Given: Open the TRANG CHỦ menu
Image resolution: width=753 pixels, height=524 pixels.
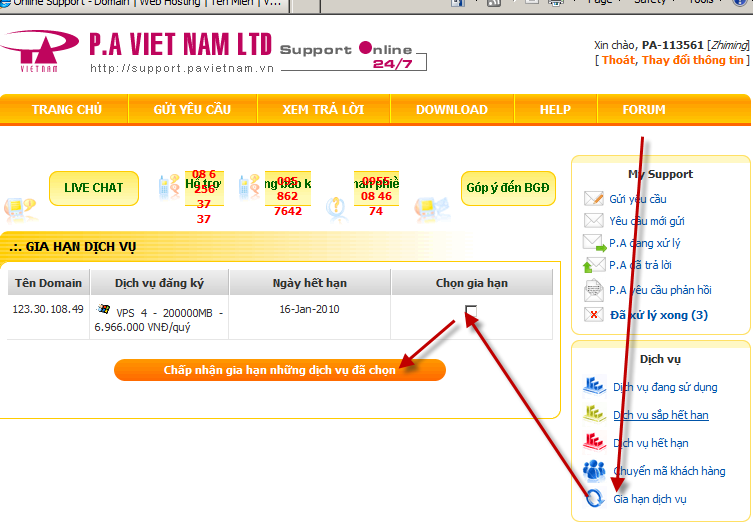Looking at the screenshot, I should pos(67,110).
